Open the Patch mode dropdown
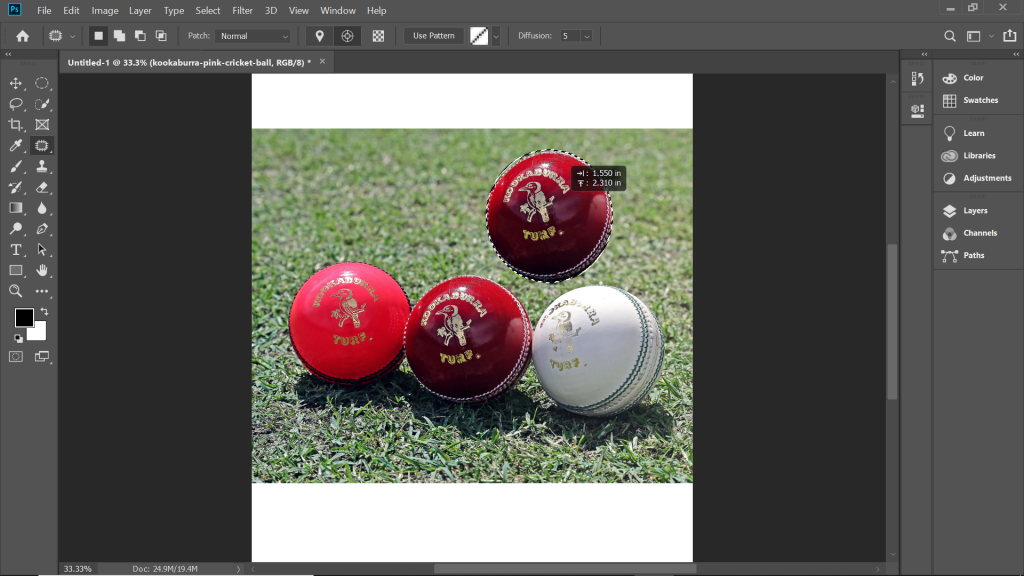The height and width of the screenshot is (576, 1024). tap(253, 35)
